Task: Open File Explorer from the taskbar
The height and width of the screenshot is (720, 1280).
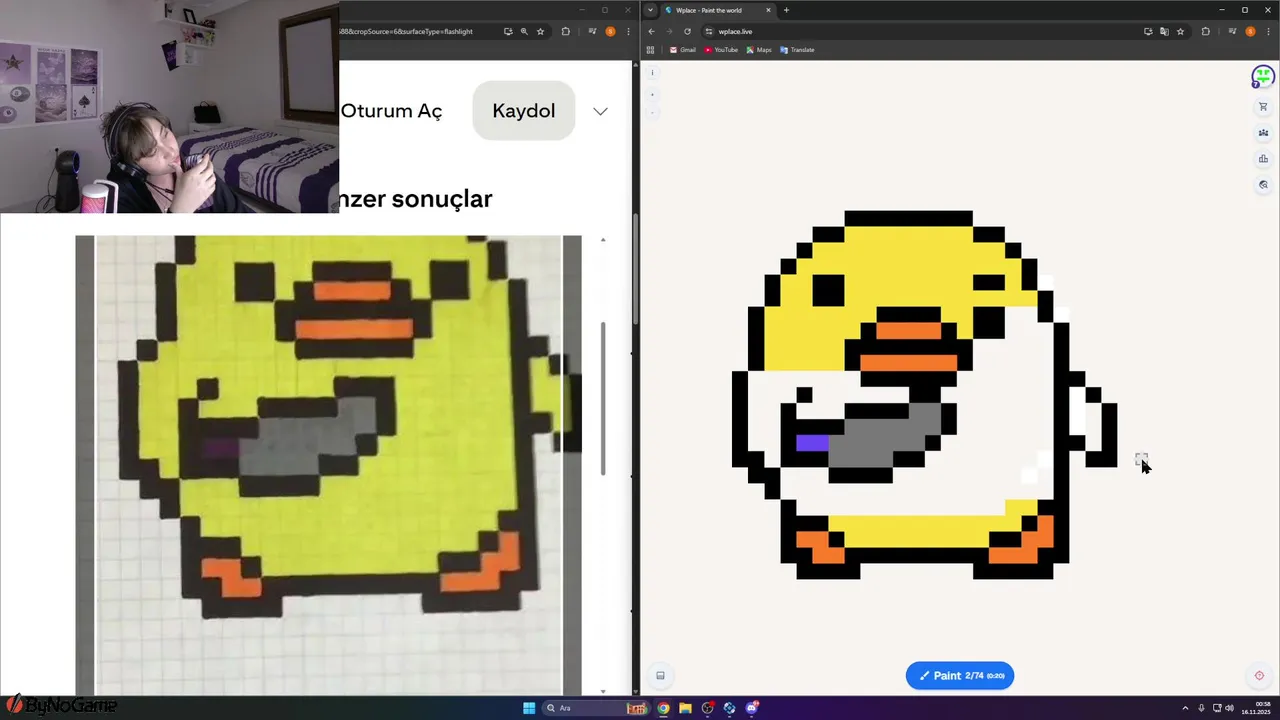Action: (685, 708)
